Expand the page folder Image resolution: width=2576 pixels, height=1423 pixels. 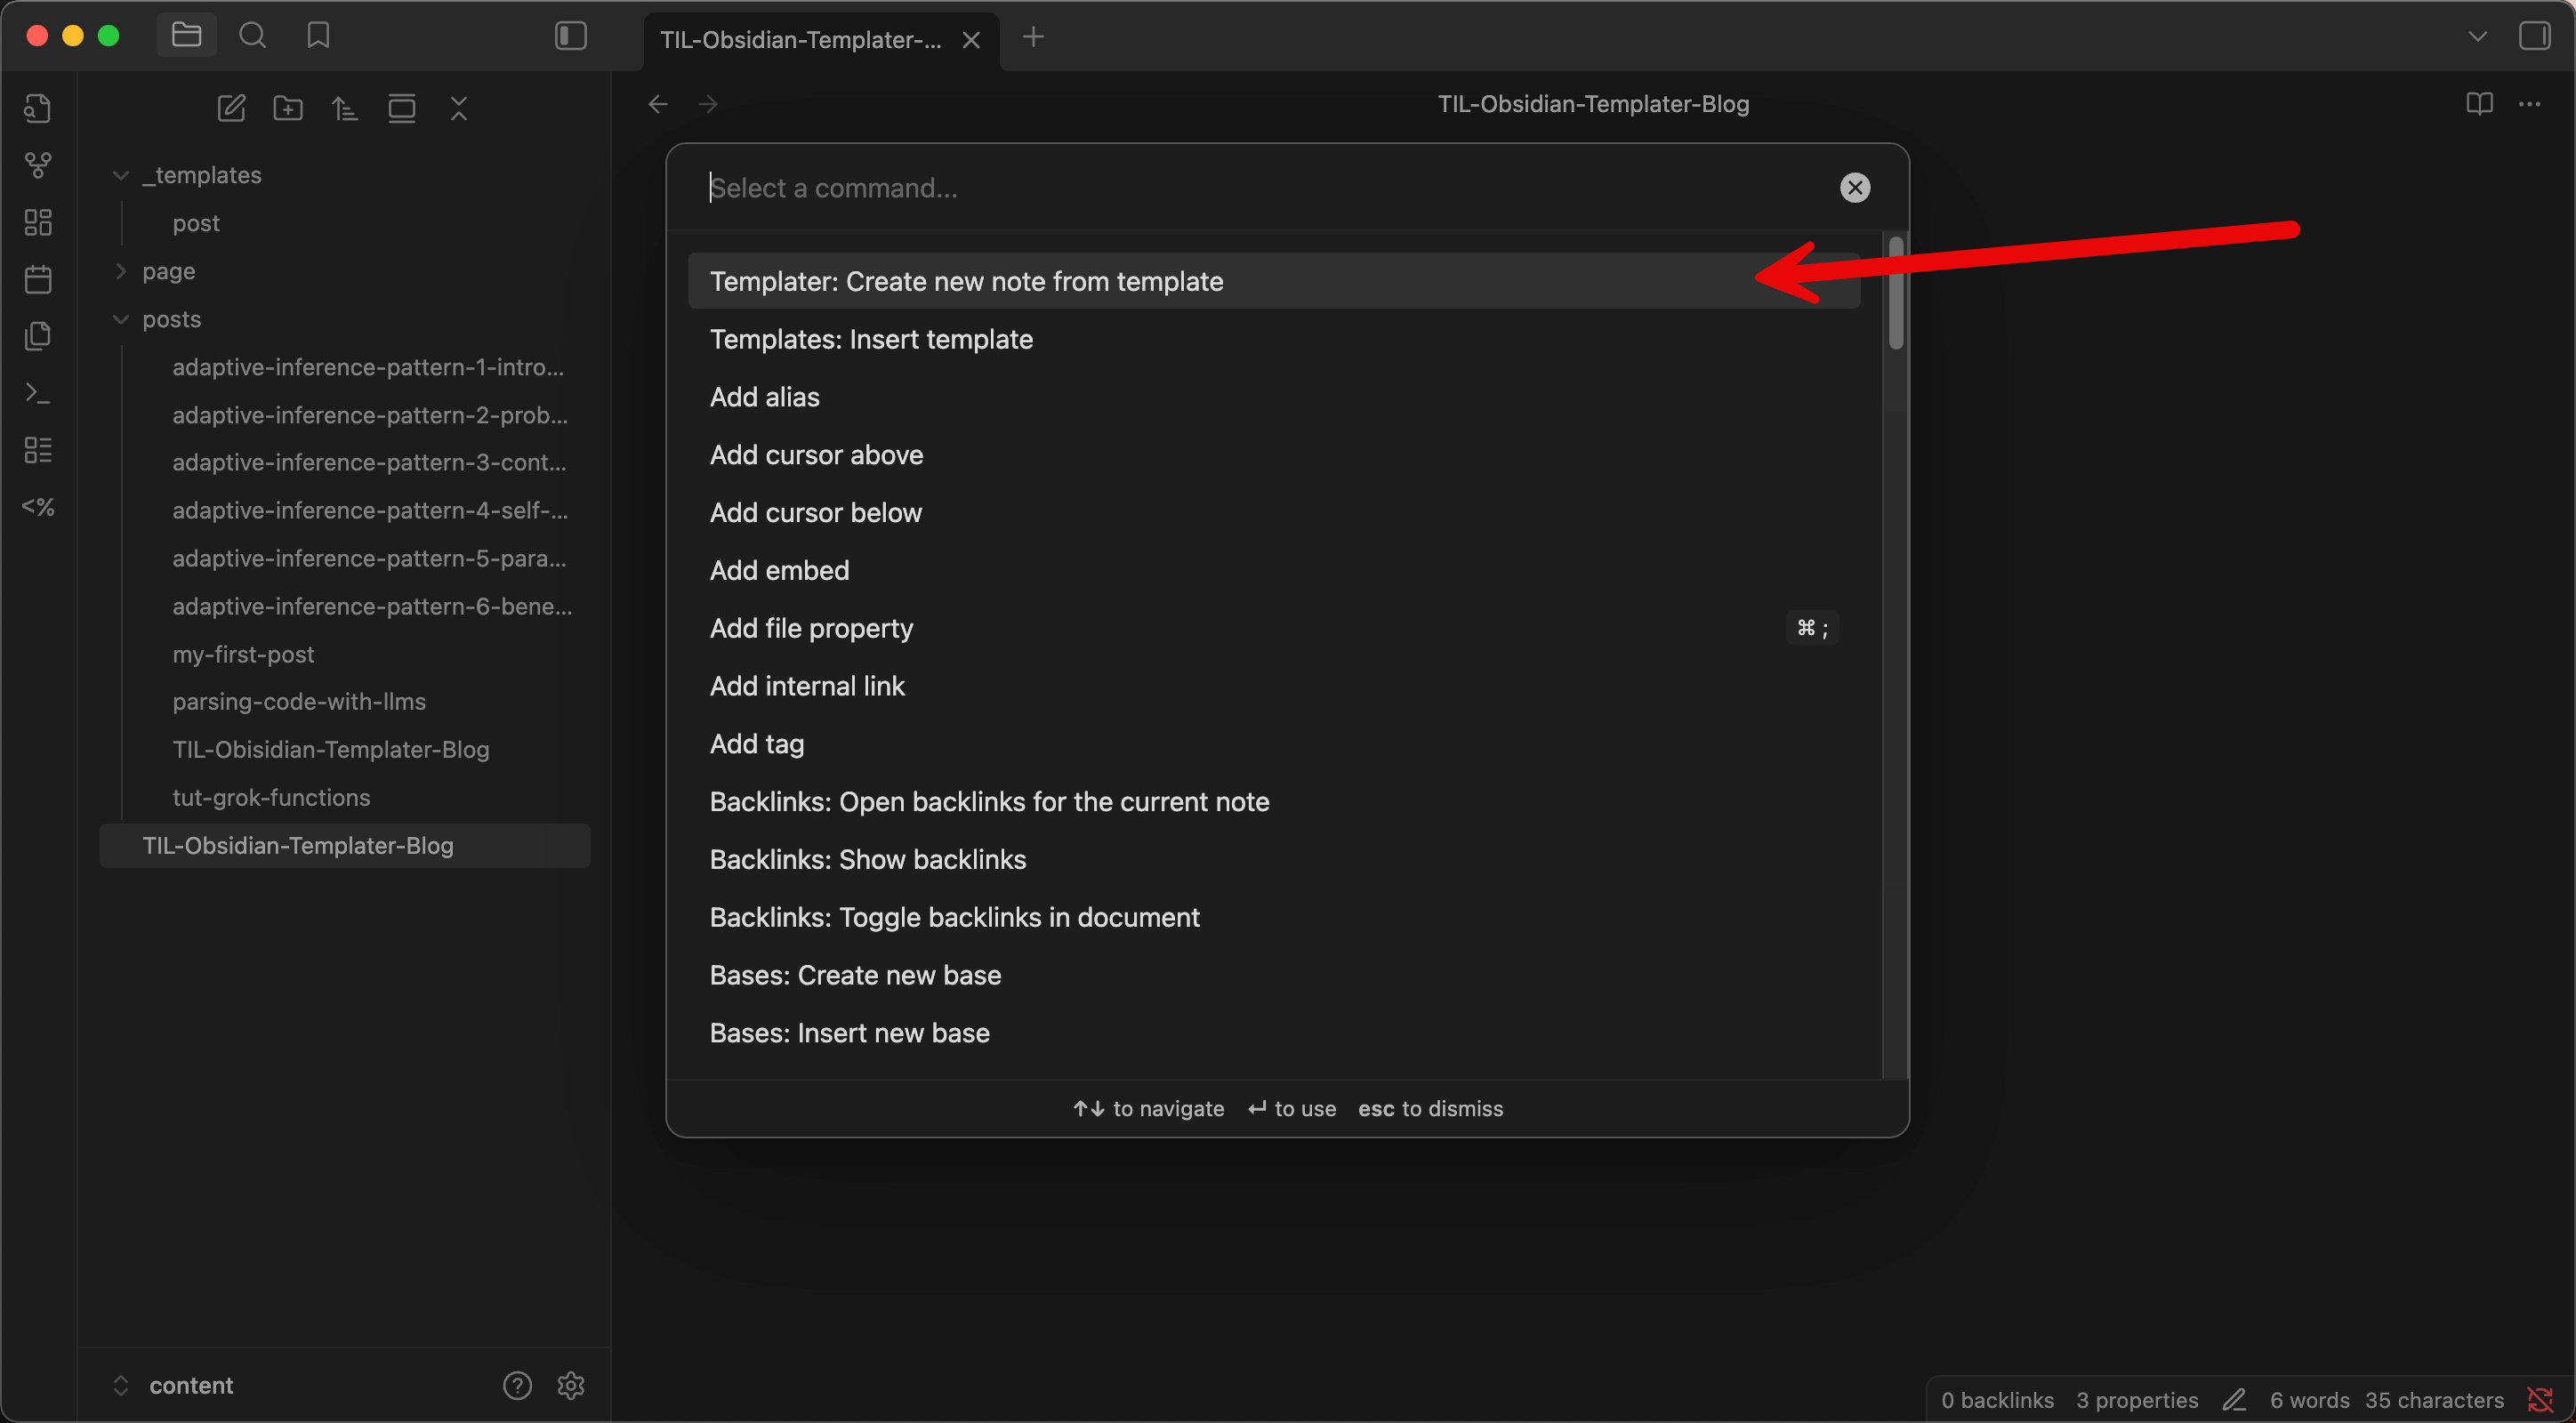121,271
